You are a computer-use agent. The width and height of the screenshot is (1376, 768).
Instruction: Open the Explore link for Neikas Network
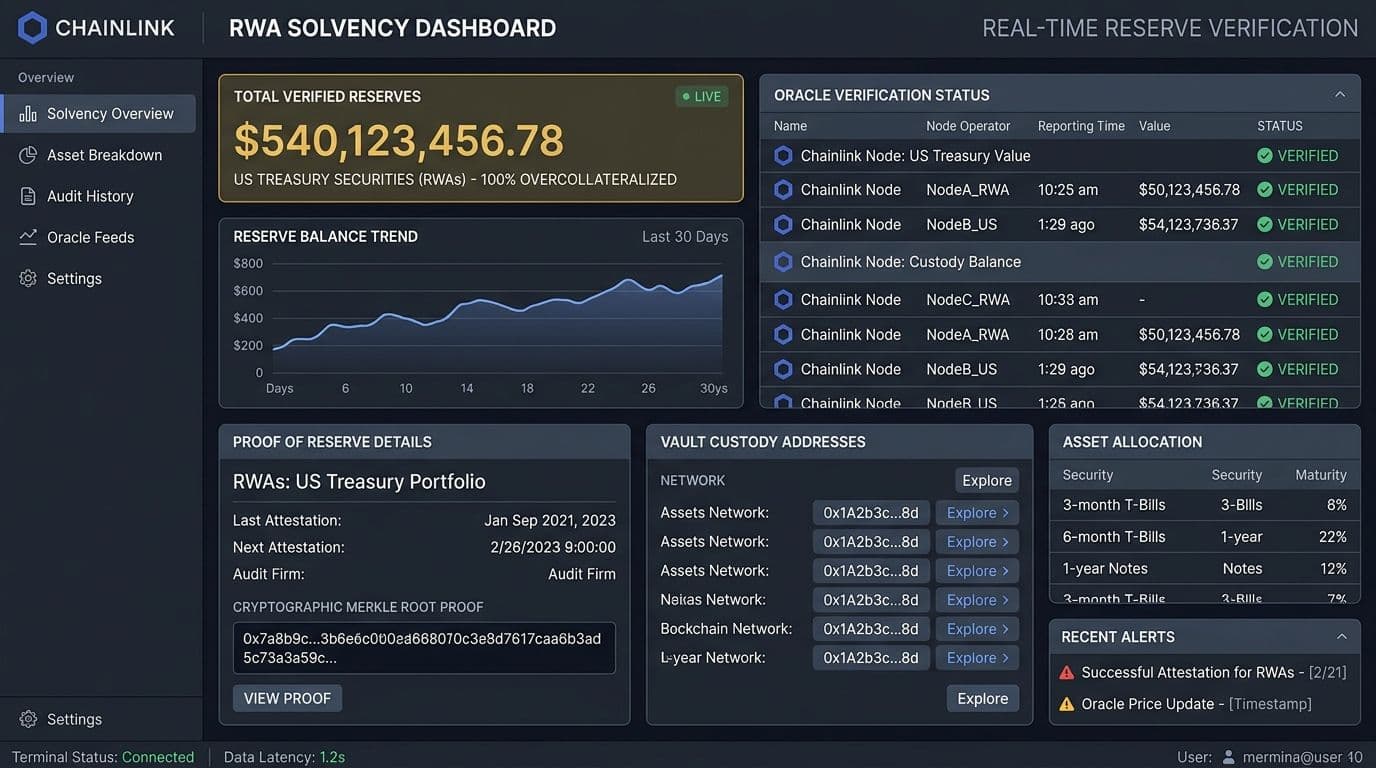977,600
